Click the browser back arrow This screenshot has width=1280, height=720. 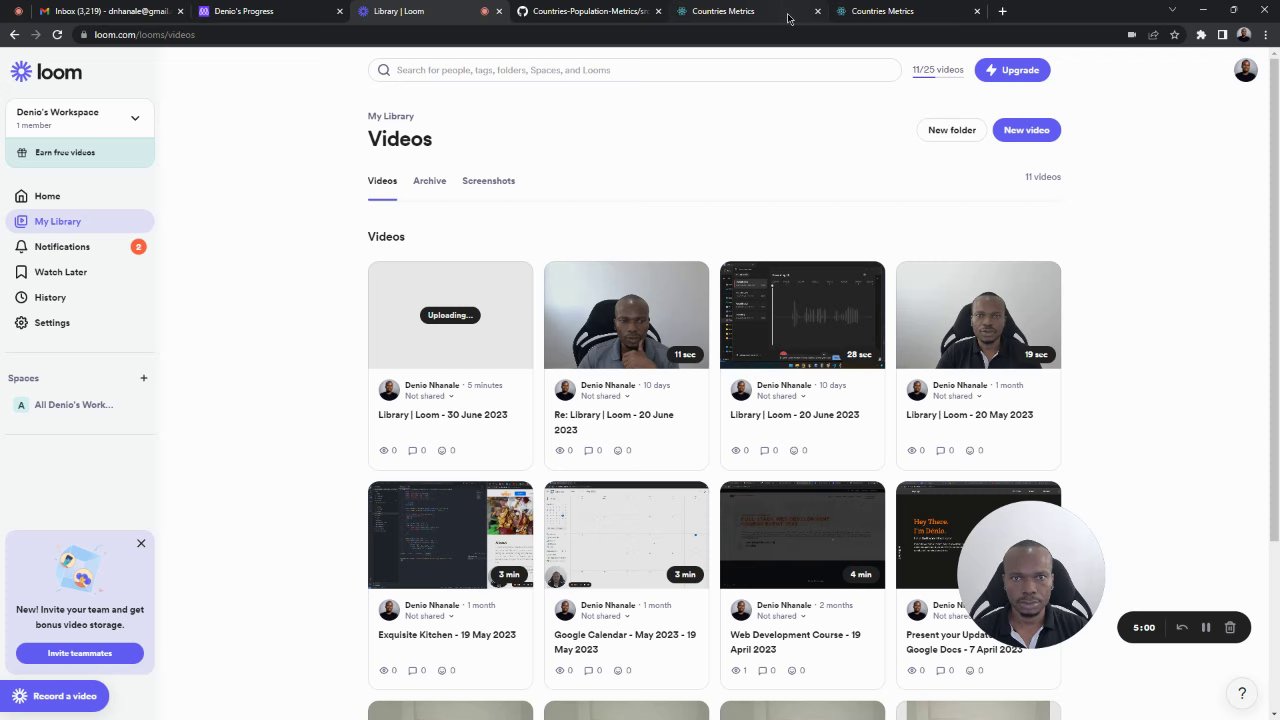click(14, 34)
